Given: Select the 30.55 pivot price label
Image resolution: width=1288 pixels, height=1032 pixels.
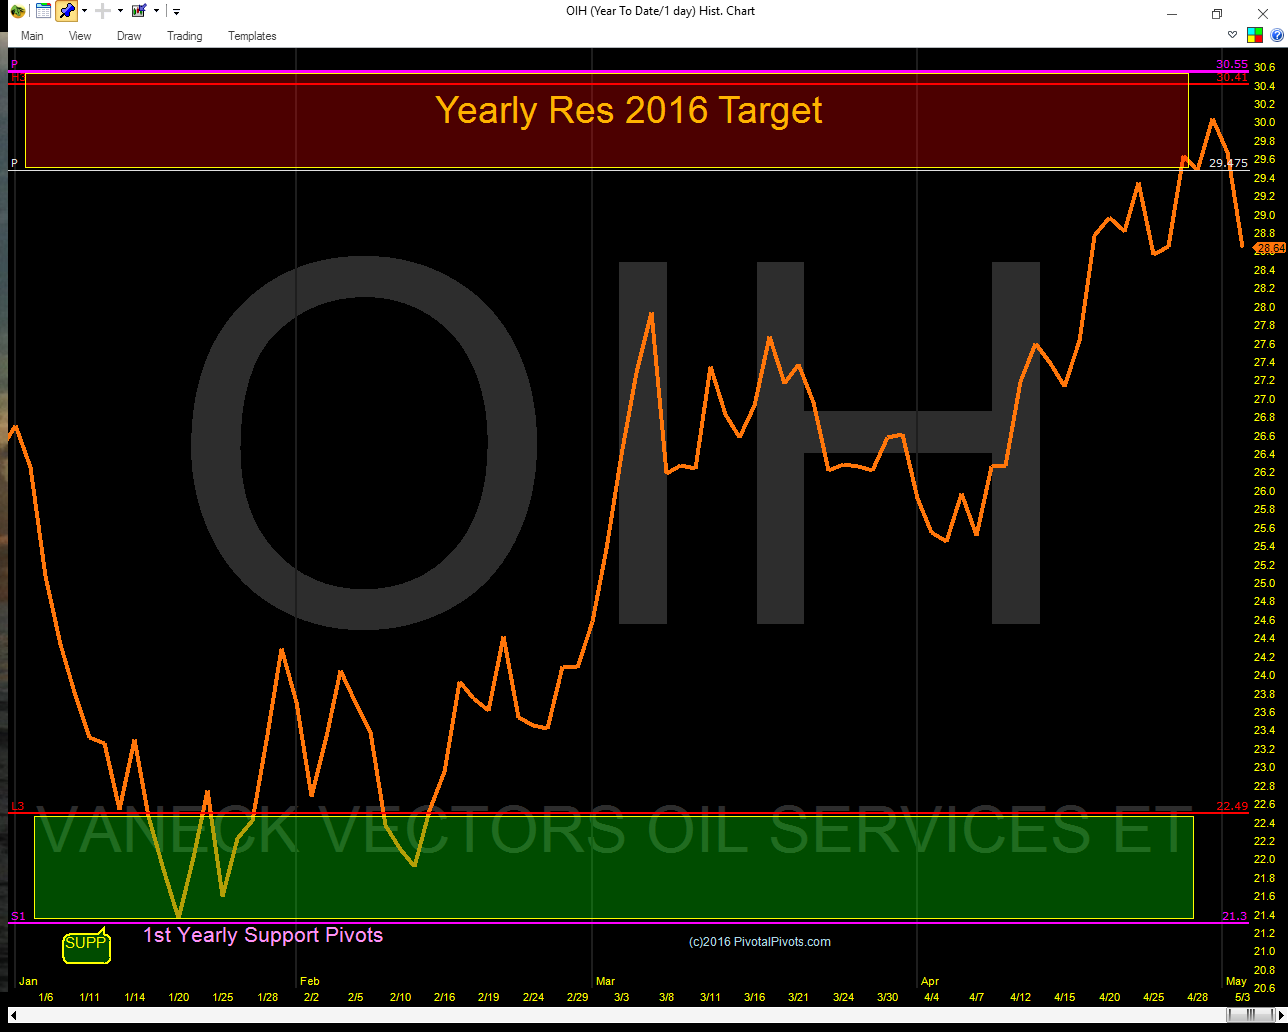Looking at the screenshot, I should [x=1232, y=64].
